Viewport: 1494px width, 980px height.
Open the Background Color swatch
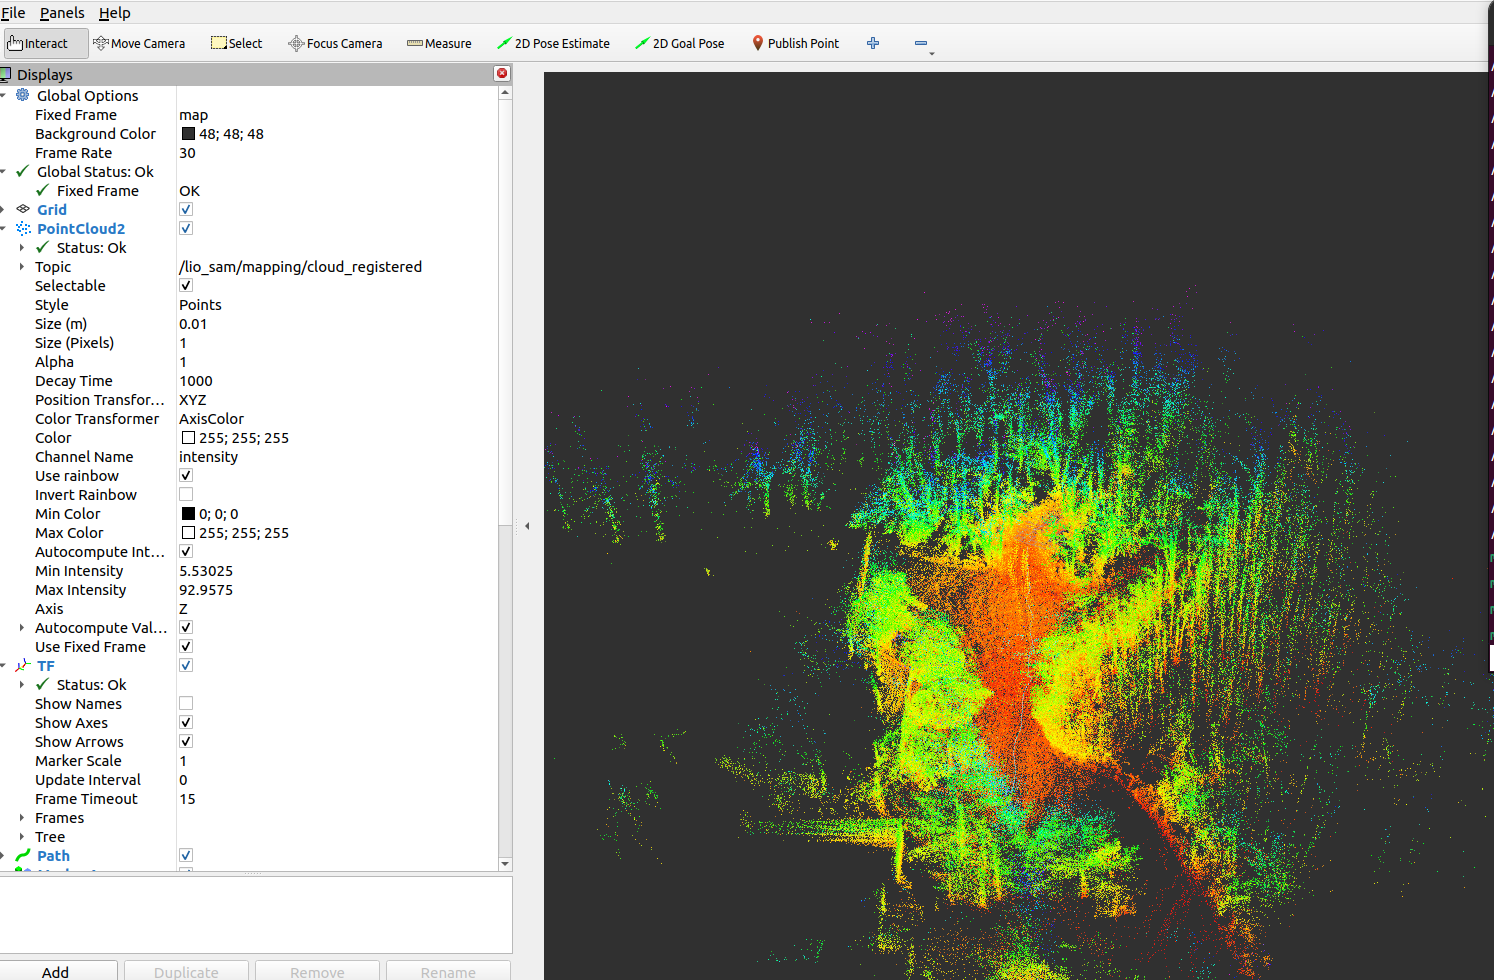pyautogui.click(x=188, y=133)
